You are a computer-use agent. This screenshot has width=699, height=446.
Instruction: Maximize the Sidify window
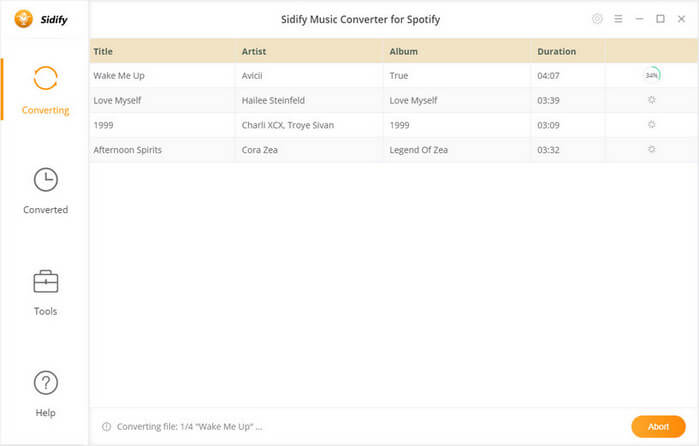pos(660,19)
